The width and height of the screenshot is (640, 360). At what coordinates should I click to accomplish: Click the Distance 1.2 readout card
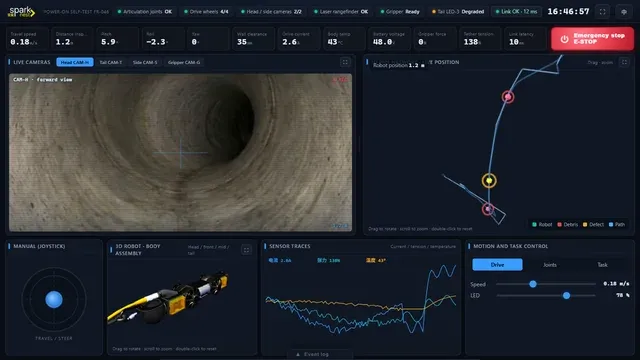[x=72, y=39]
